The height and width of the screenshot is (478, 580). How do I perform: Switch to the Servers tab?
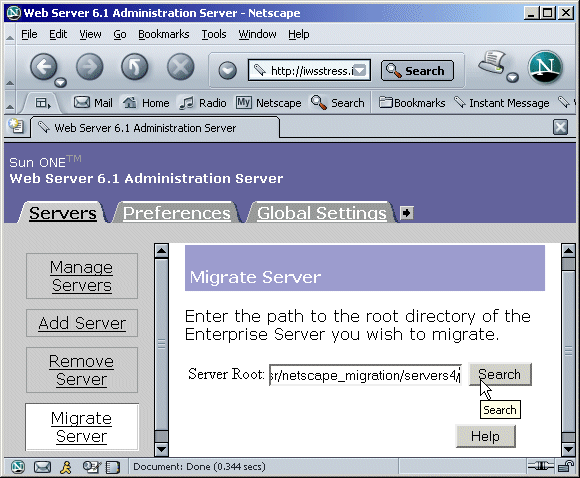63,213
